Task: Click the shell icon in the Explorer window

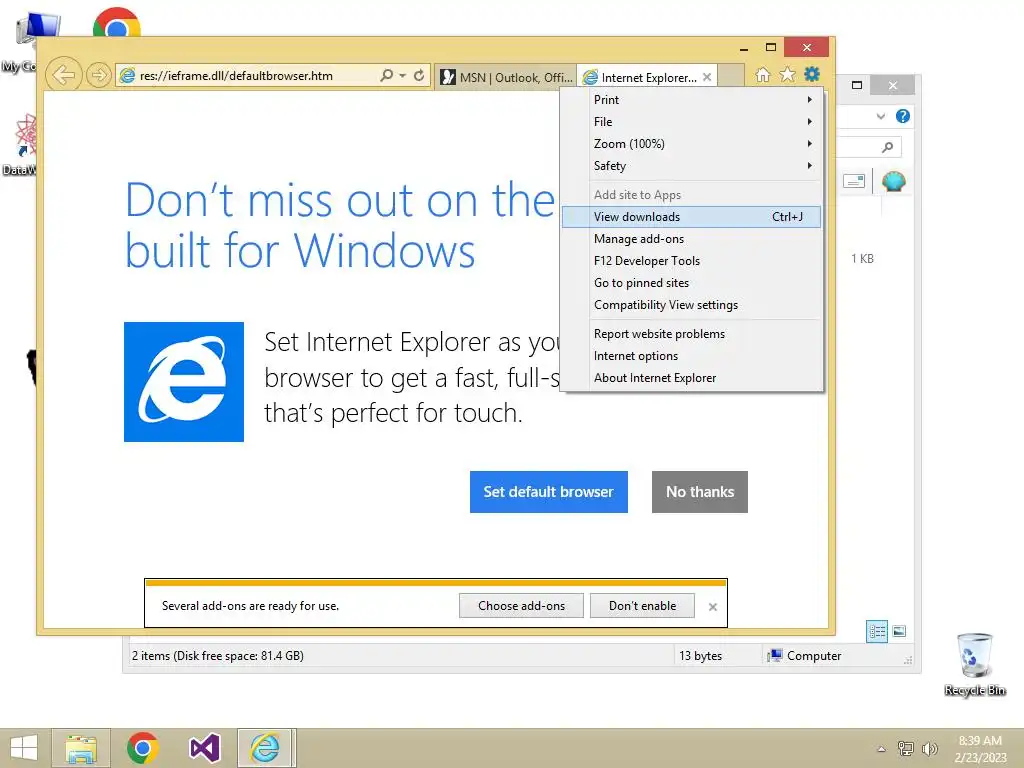Action: 893,181
